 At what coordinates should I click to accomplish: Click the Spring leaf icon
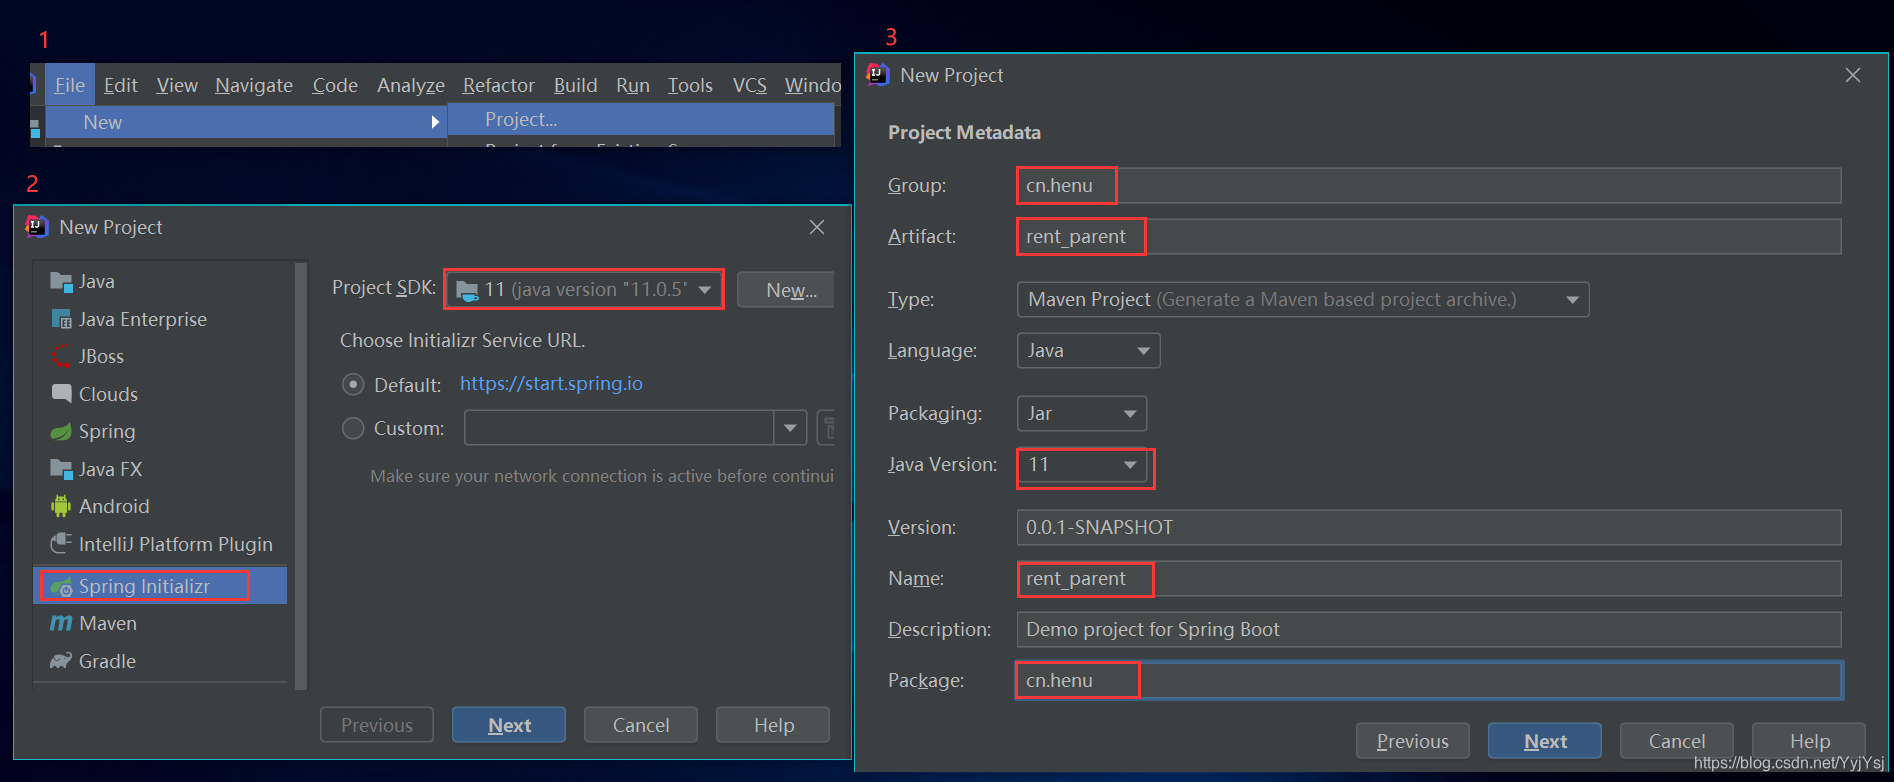61,431
